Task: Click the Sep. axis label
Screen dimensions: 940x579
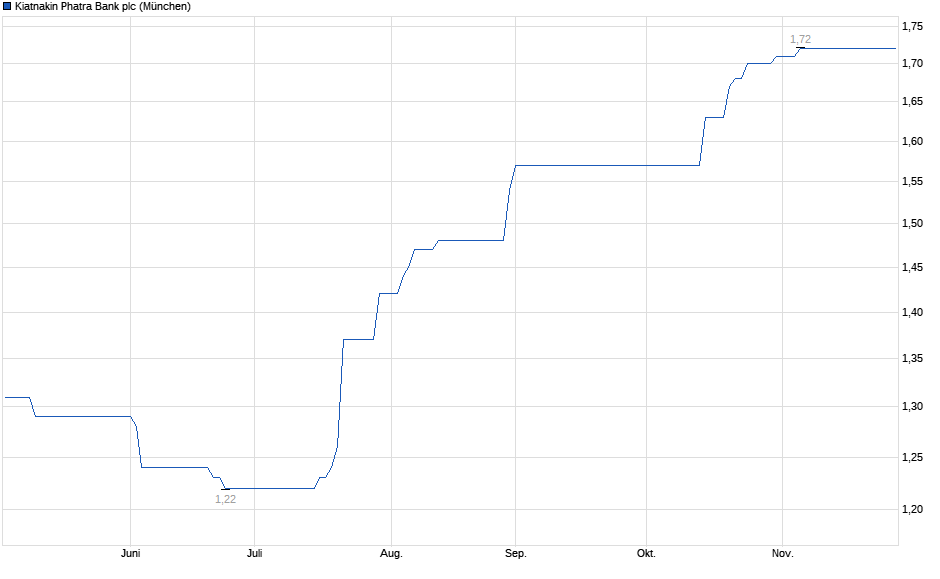Action: [517, 552]
